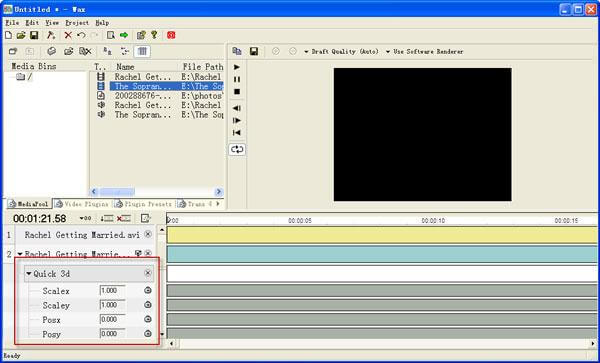
Task: Open project properties page icon
Action: coord(111,35)
